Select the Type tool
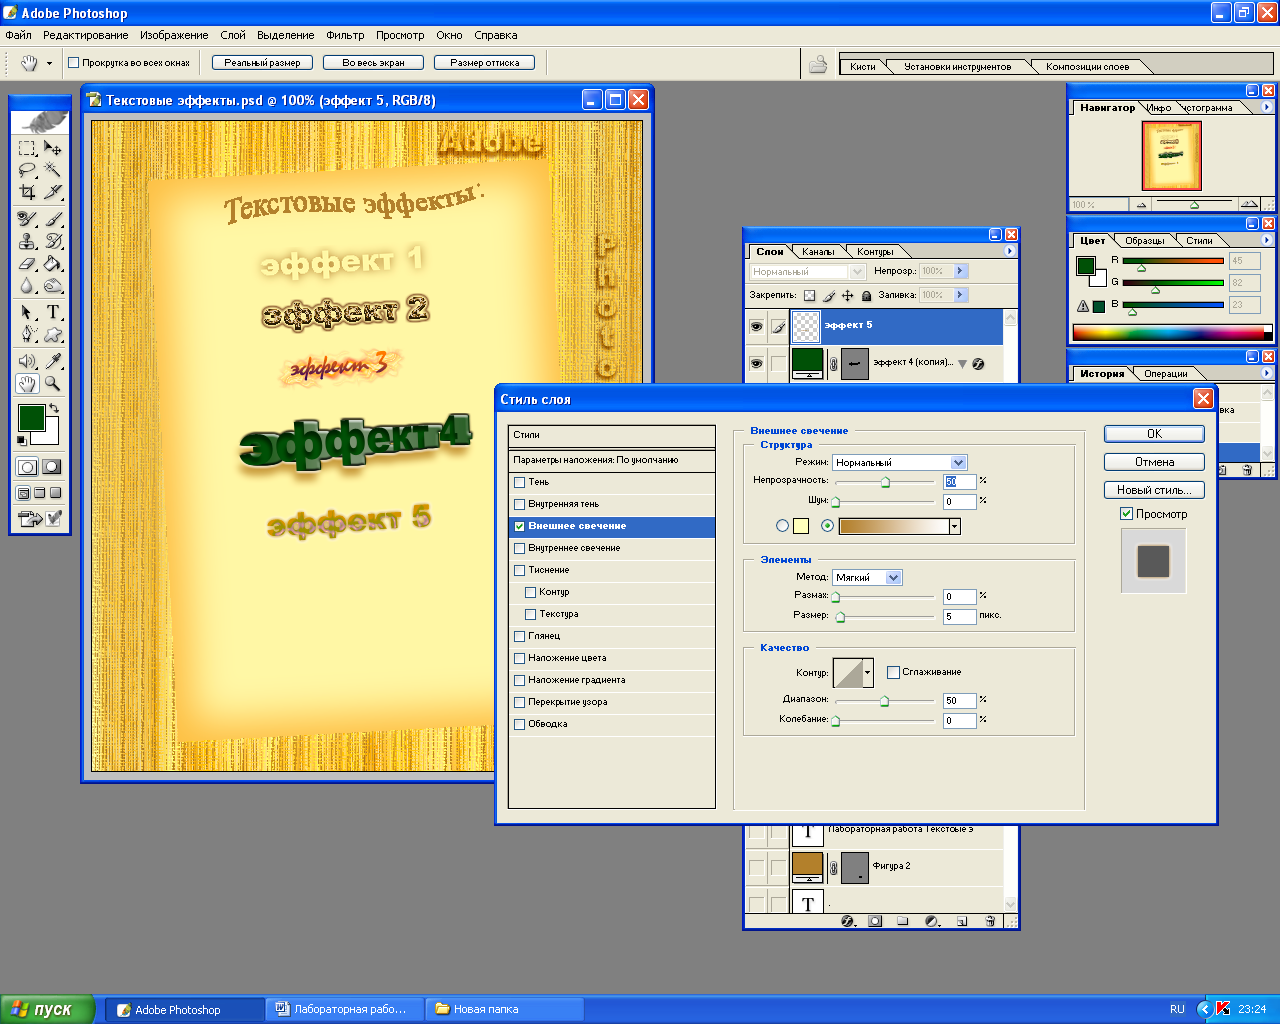Image resolution: width=1280 pixels, height=1024 pixels. click(x=53, y=312)
